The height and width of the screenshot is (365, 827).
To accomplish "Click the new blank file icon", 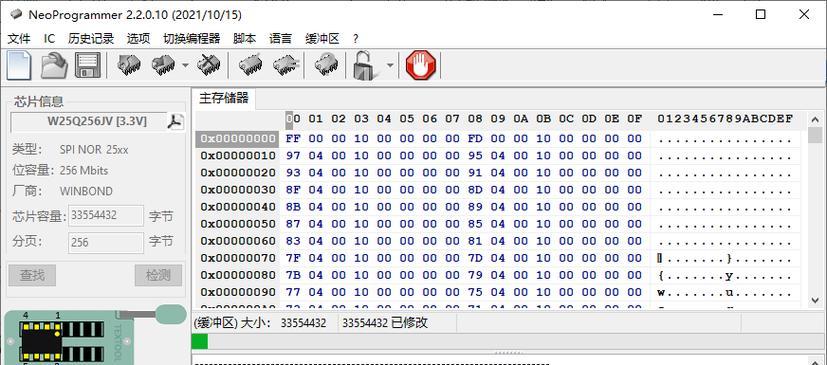I will coord(19,65).
